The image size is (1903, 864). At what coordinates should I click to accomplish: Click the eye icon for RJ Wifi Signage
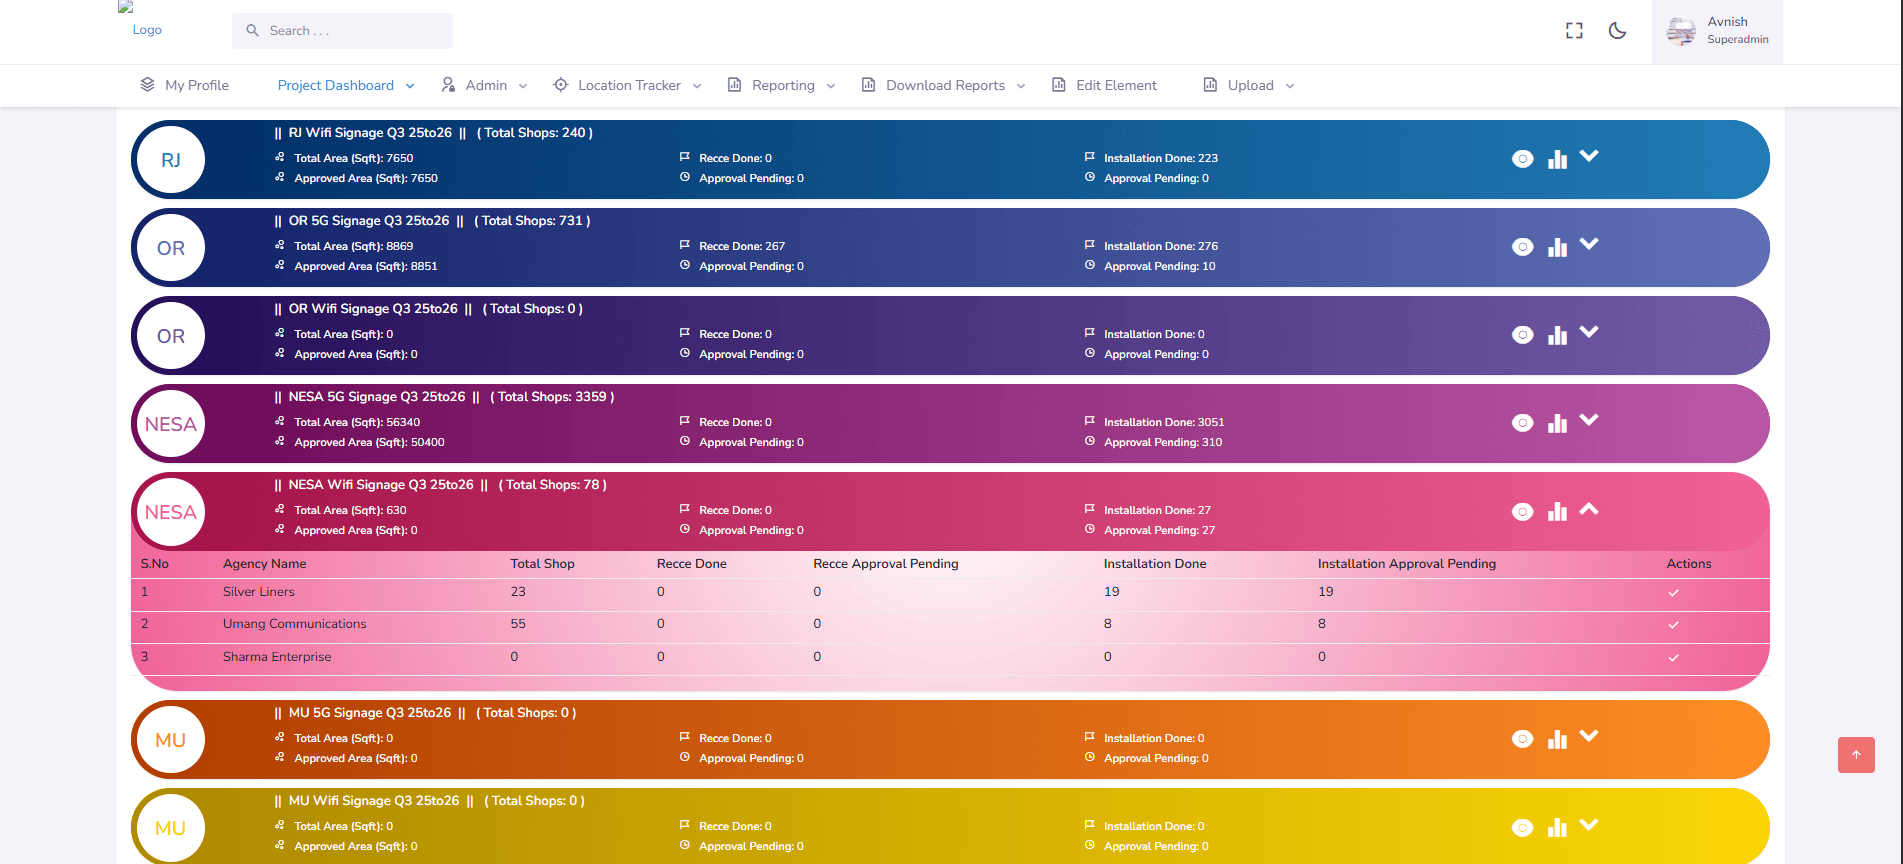1522,159
